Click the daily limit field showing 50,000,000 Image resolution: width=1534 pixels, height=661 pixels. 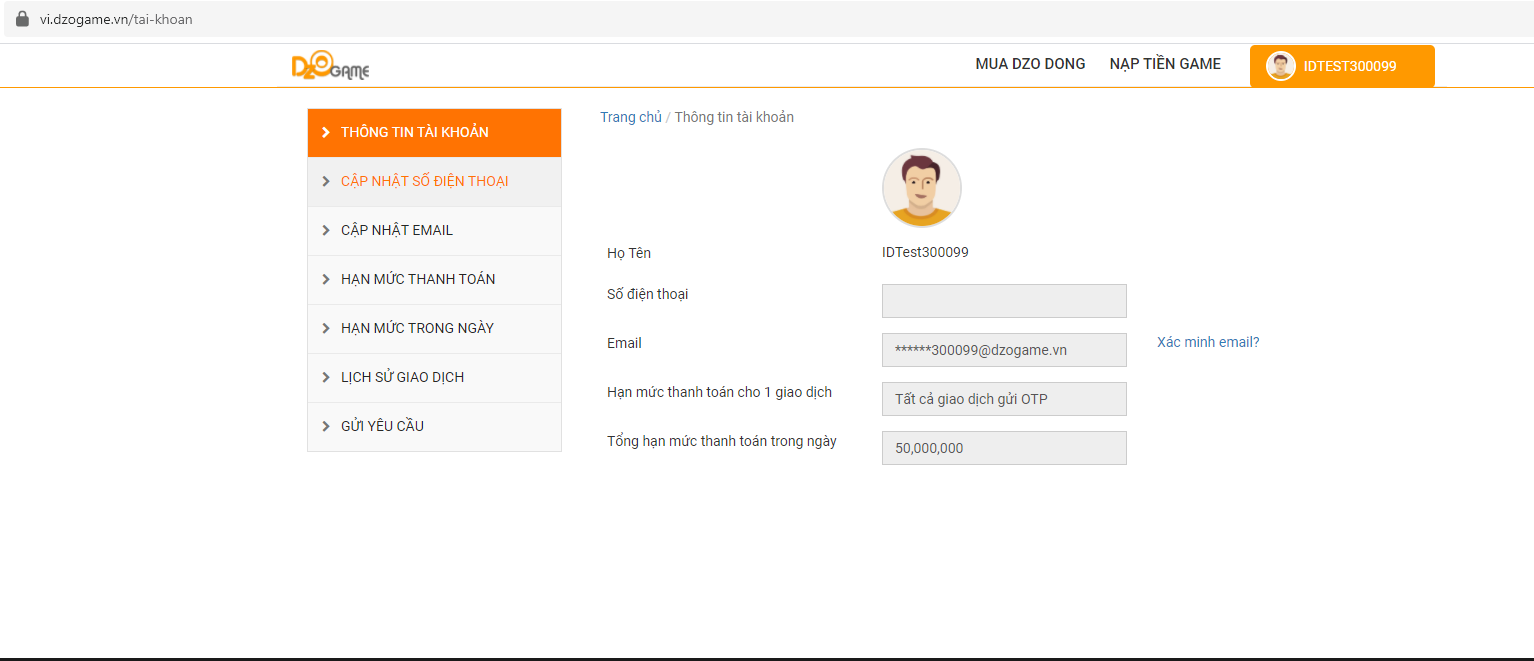1004,448
